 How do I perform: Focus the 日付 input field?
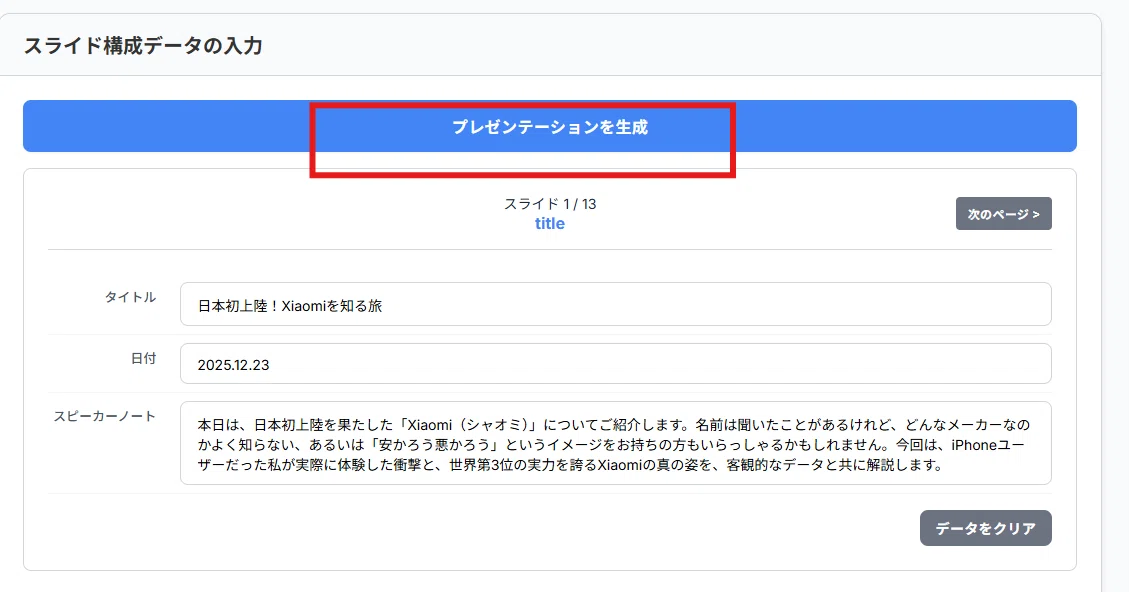pos(616,364)
